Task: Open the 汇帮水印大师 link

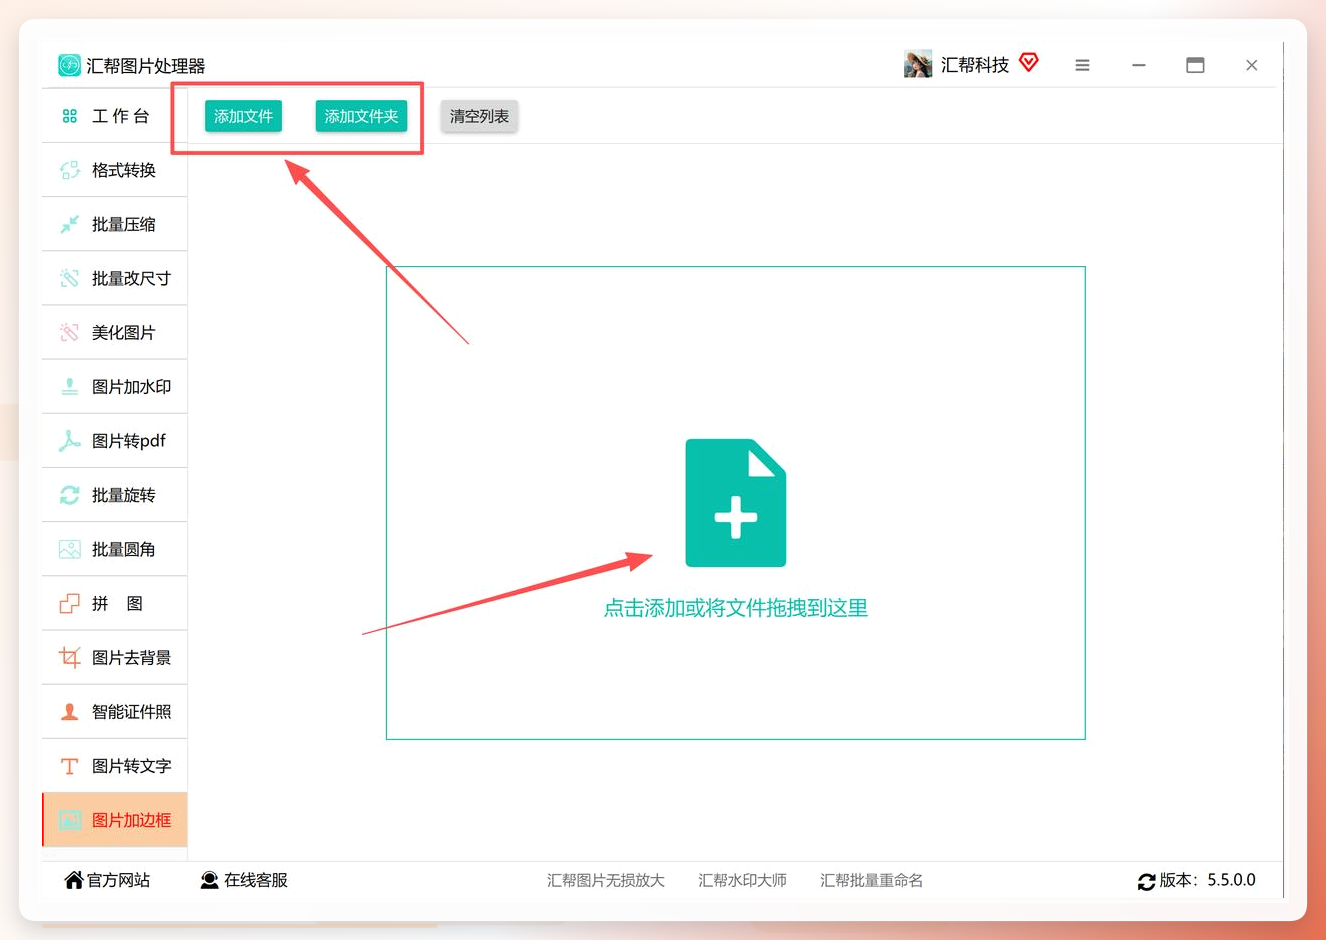Action: coord(742,880)
